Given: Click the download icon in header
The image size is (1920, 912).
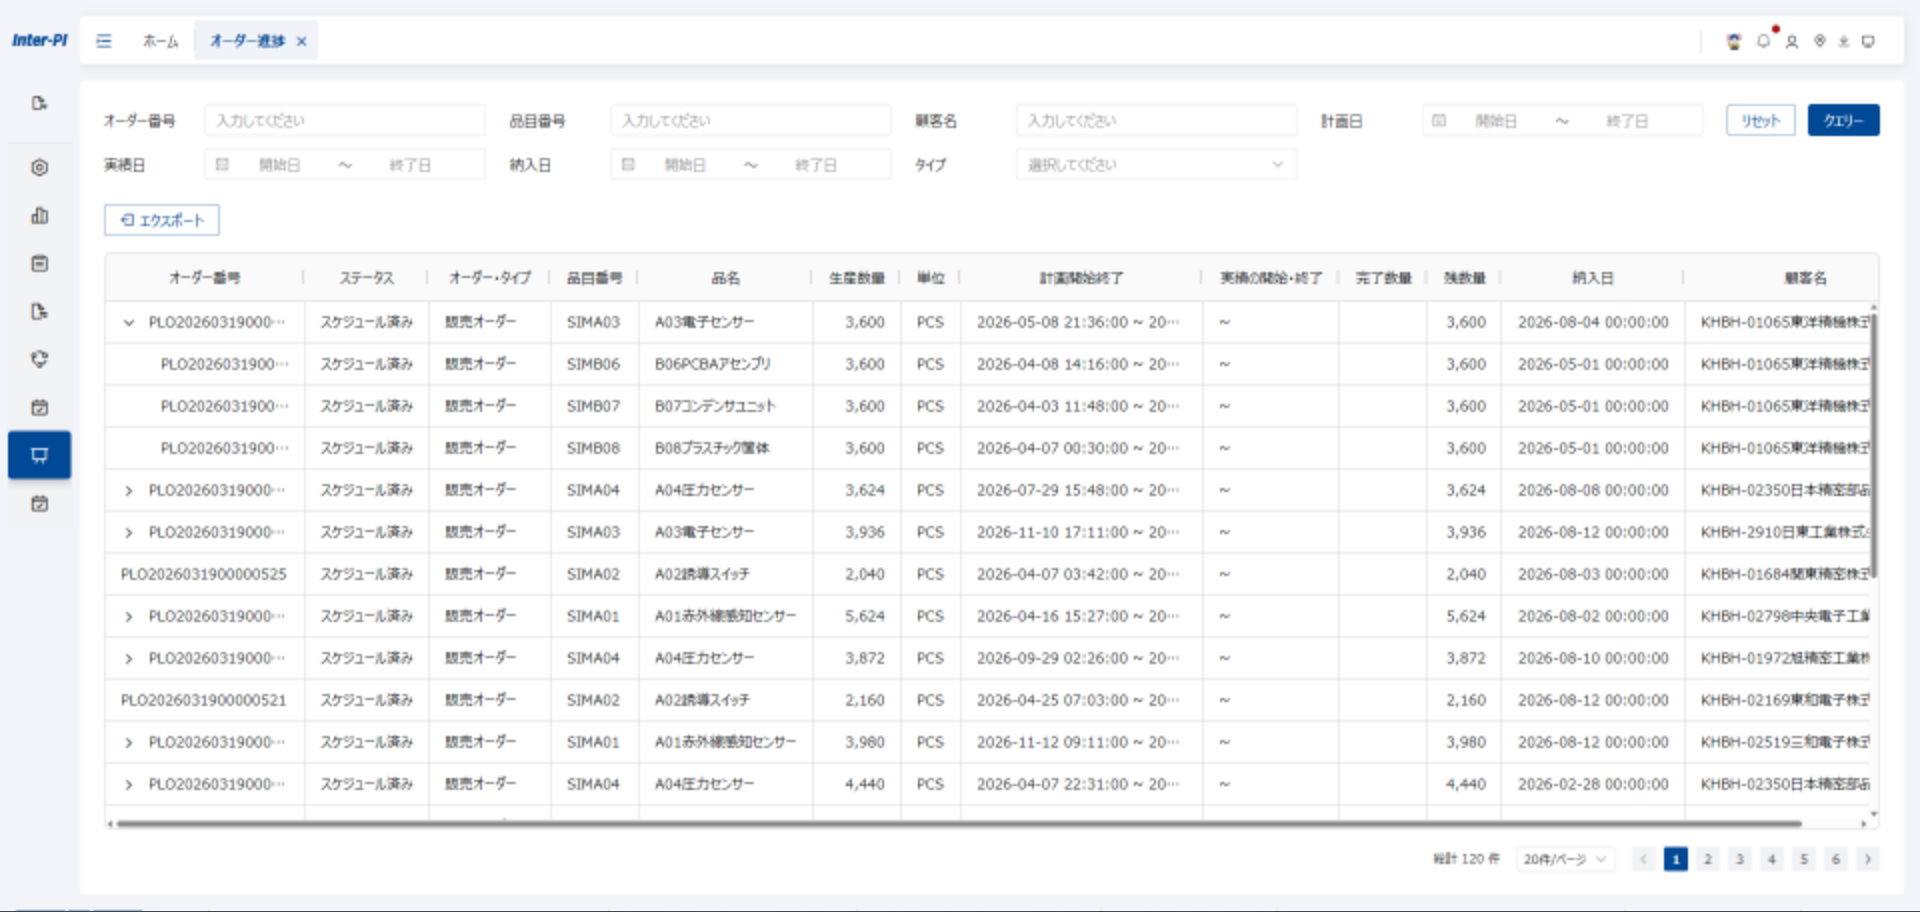Looking at the screenshot, I should click(1844, 41).
